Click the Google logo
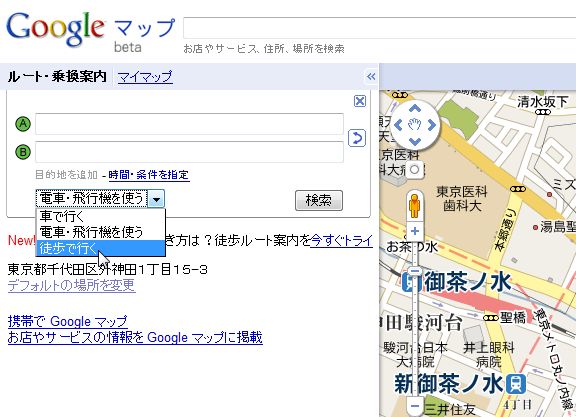Image resolution: width=576 pixels, height=417 pixels. 55,29
